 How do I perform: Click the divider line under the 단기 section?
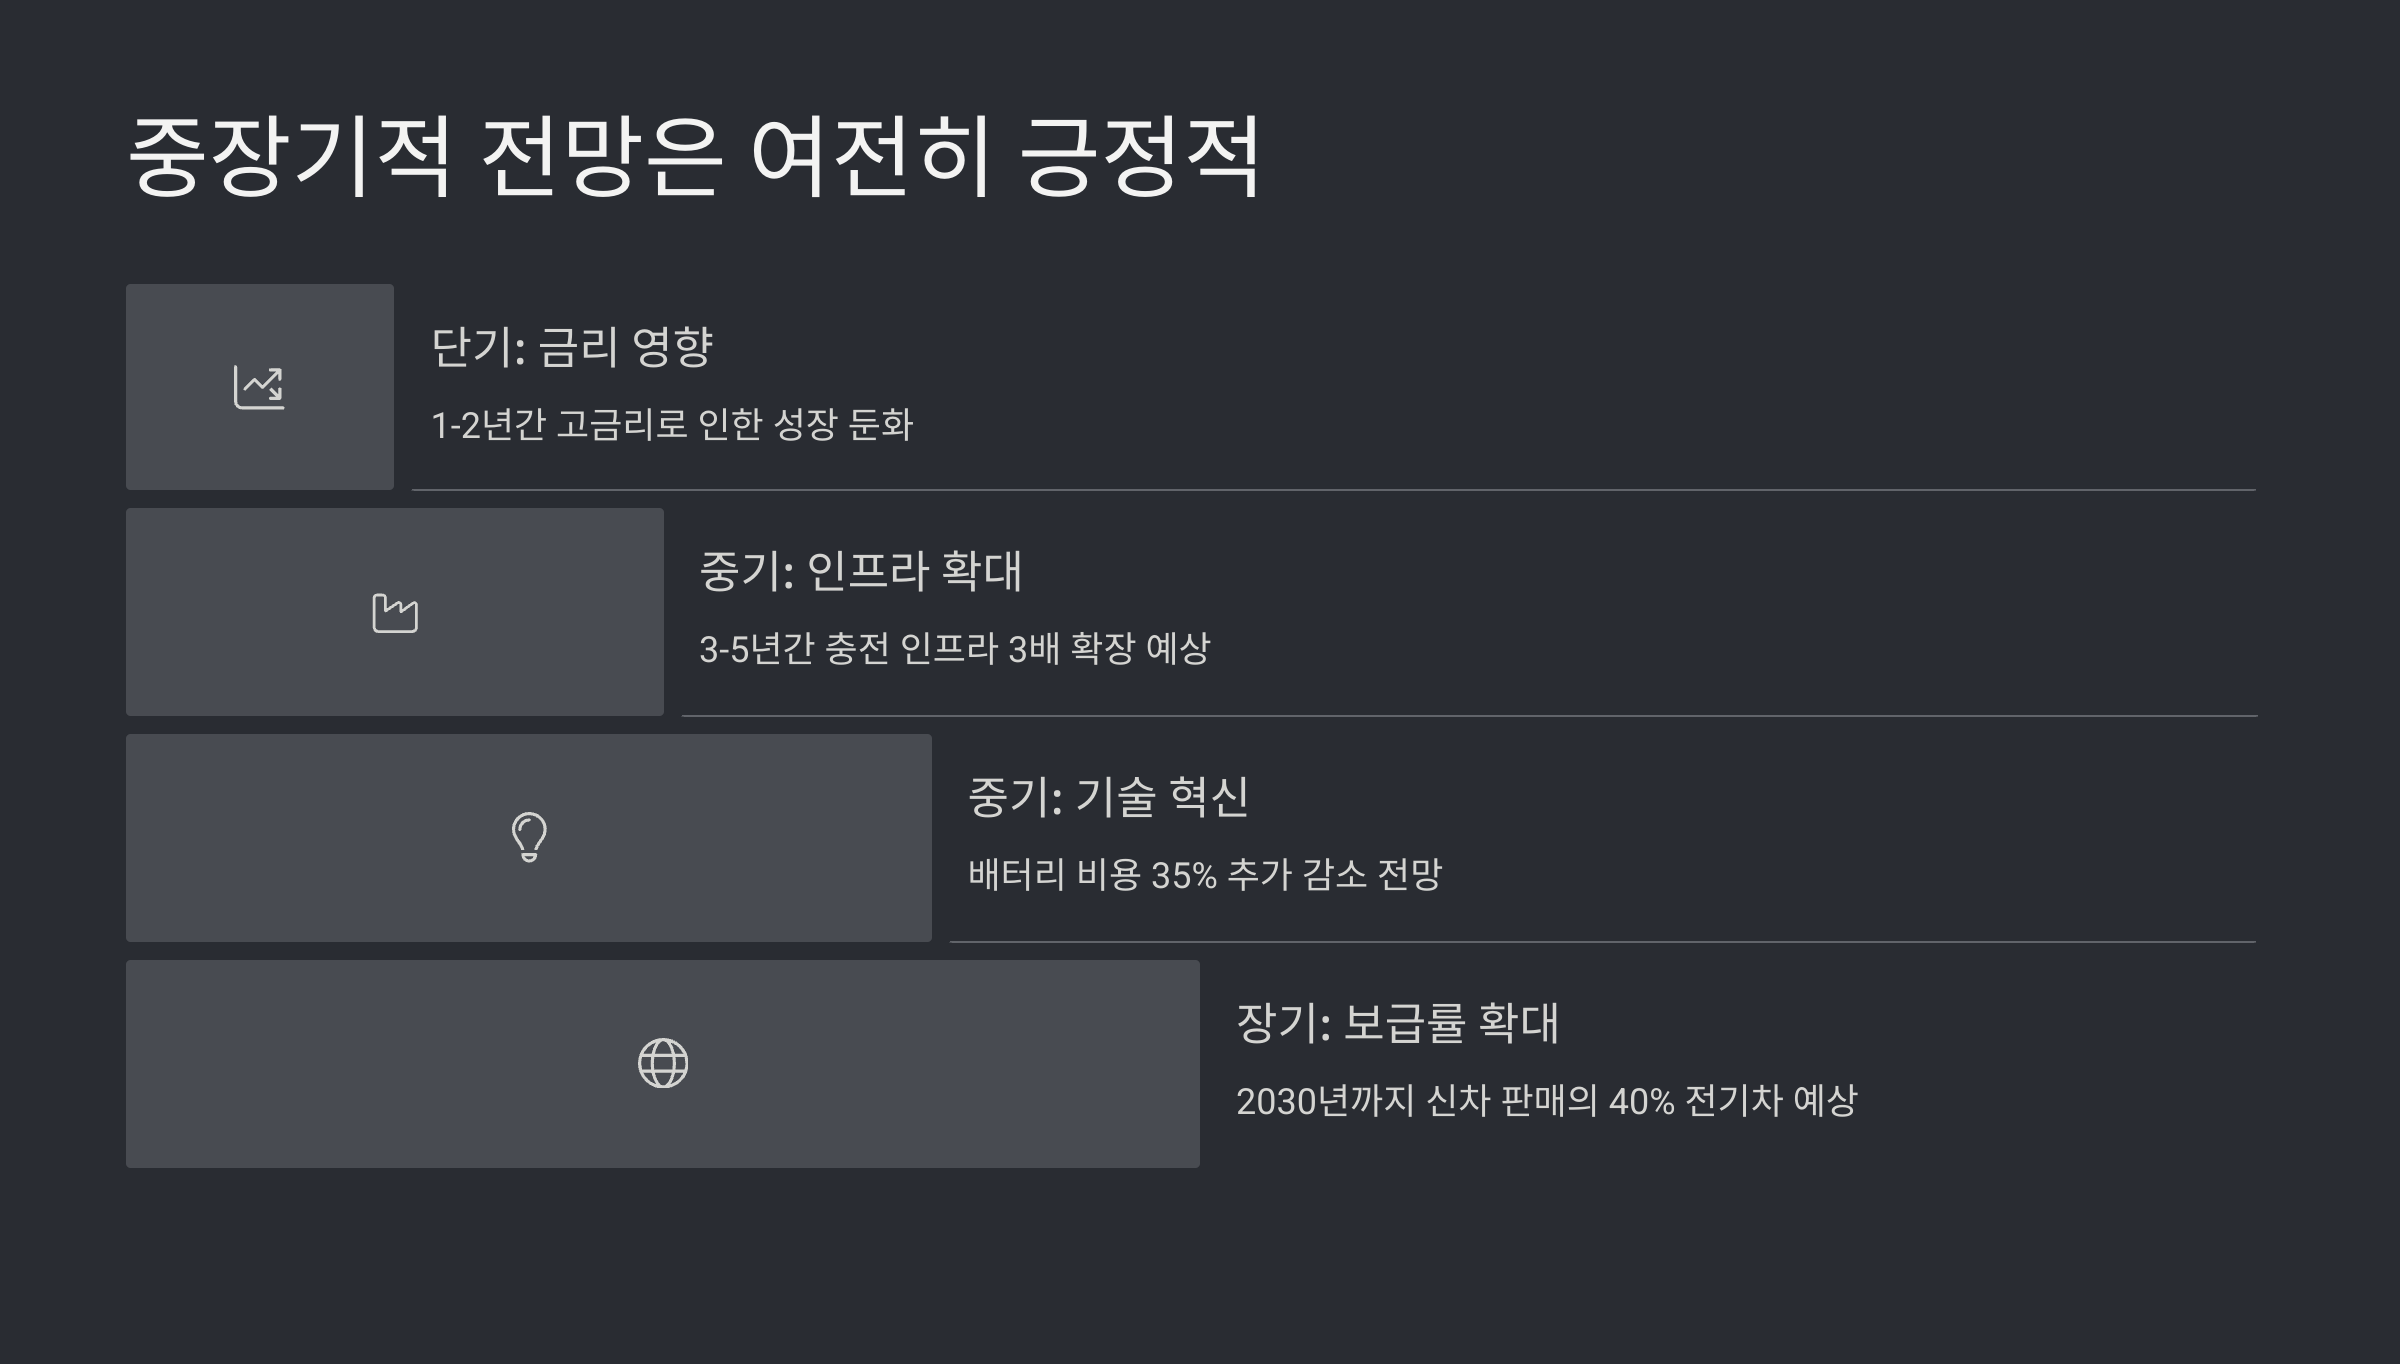[1334, 490]
